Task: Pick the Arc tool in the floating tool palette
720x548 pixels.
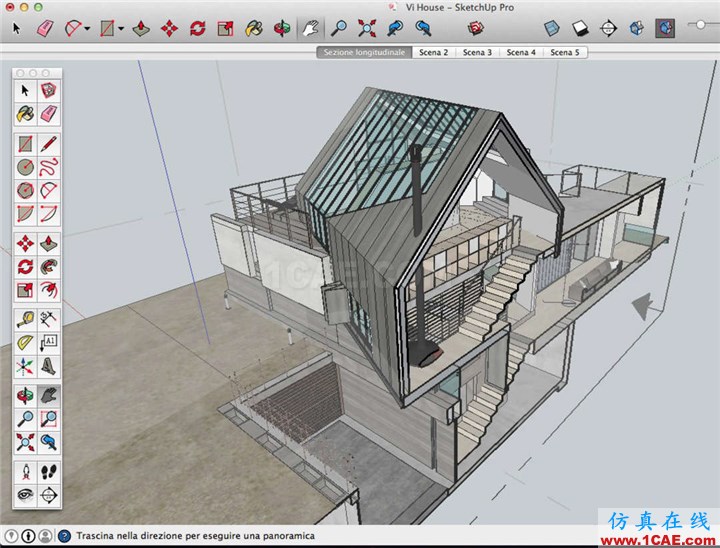Action: pyautogui.click(x=49, y=190)
